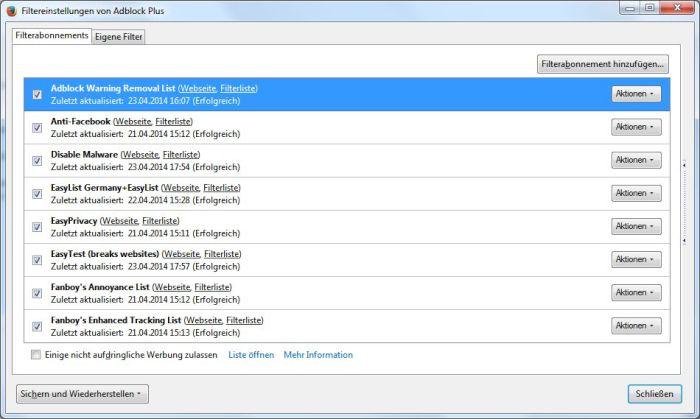
Task: Open Aktionen for EasyList Germany+EasyList
Action: pos(636,193)
